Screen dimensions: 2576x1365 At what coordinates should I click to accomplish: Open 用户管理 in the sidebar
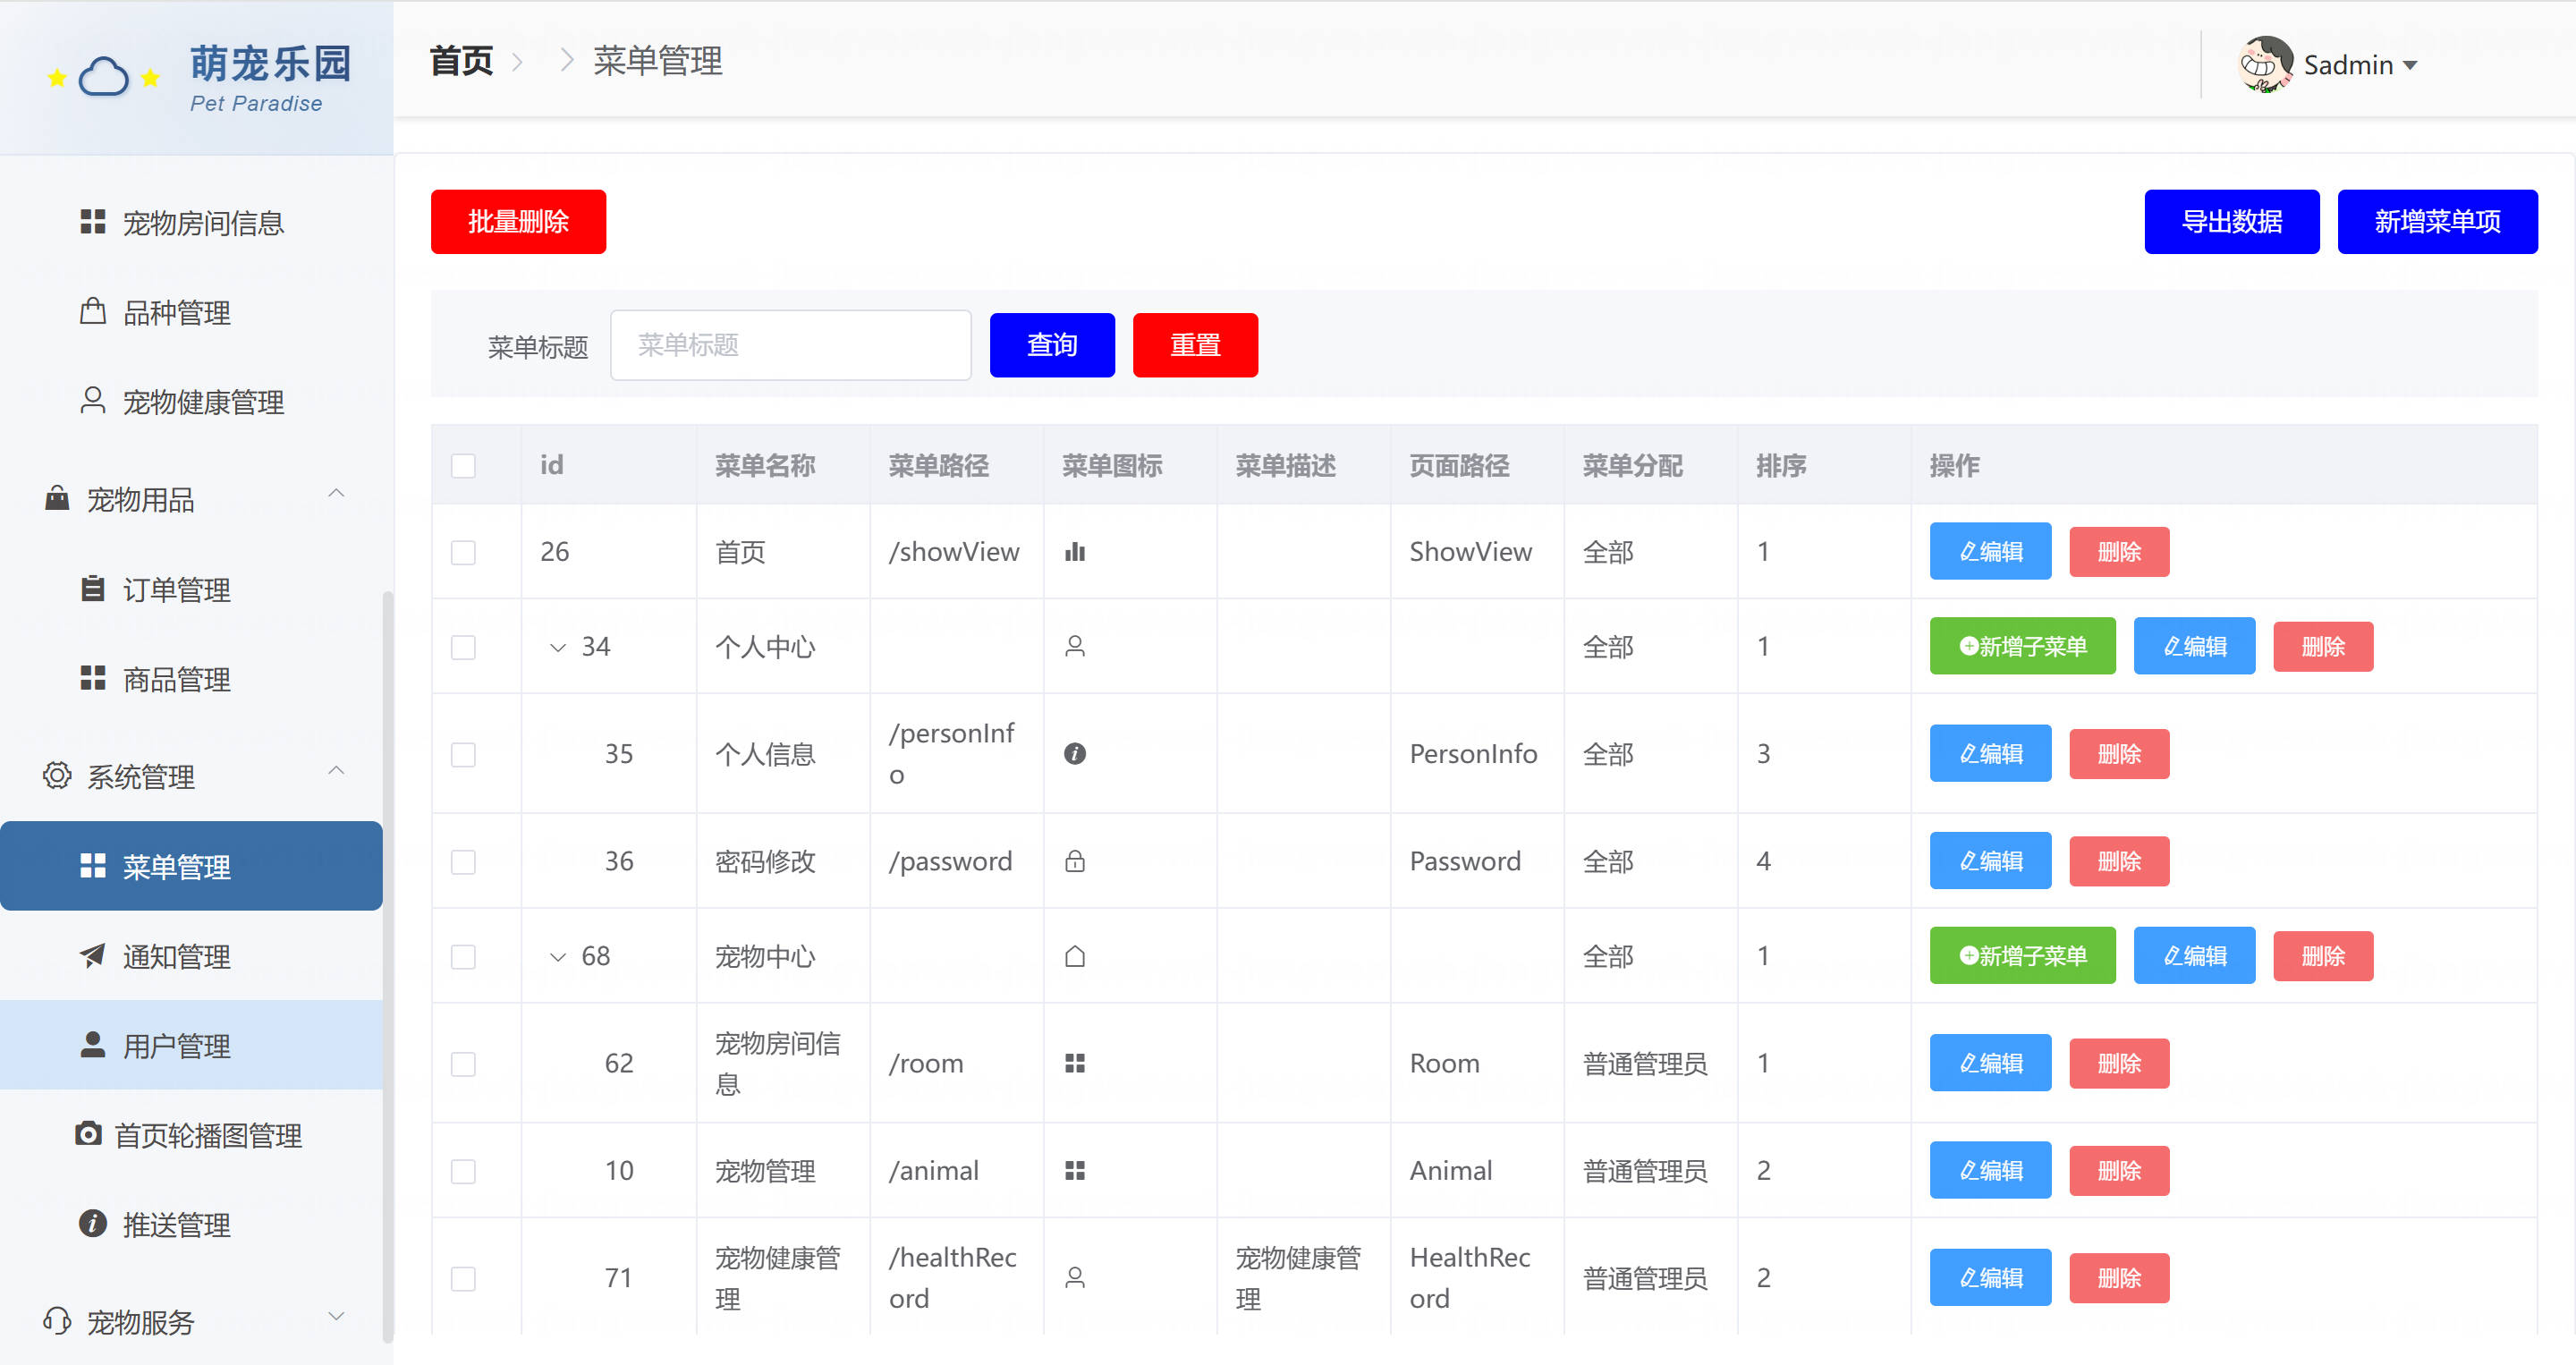point(191,1045)
